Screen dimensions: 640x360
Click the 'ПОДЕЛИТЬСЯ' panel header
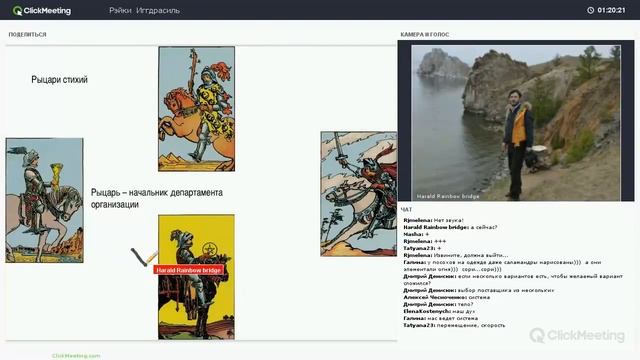(27, 35)
